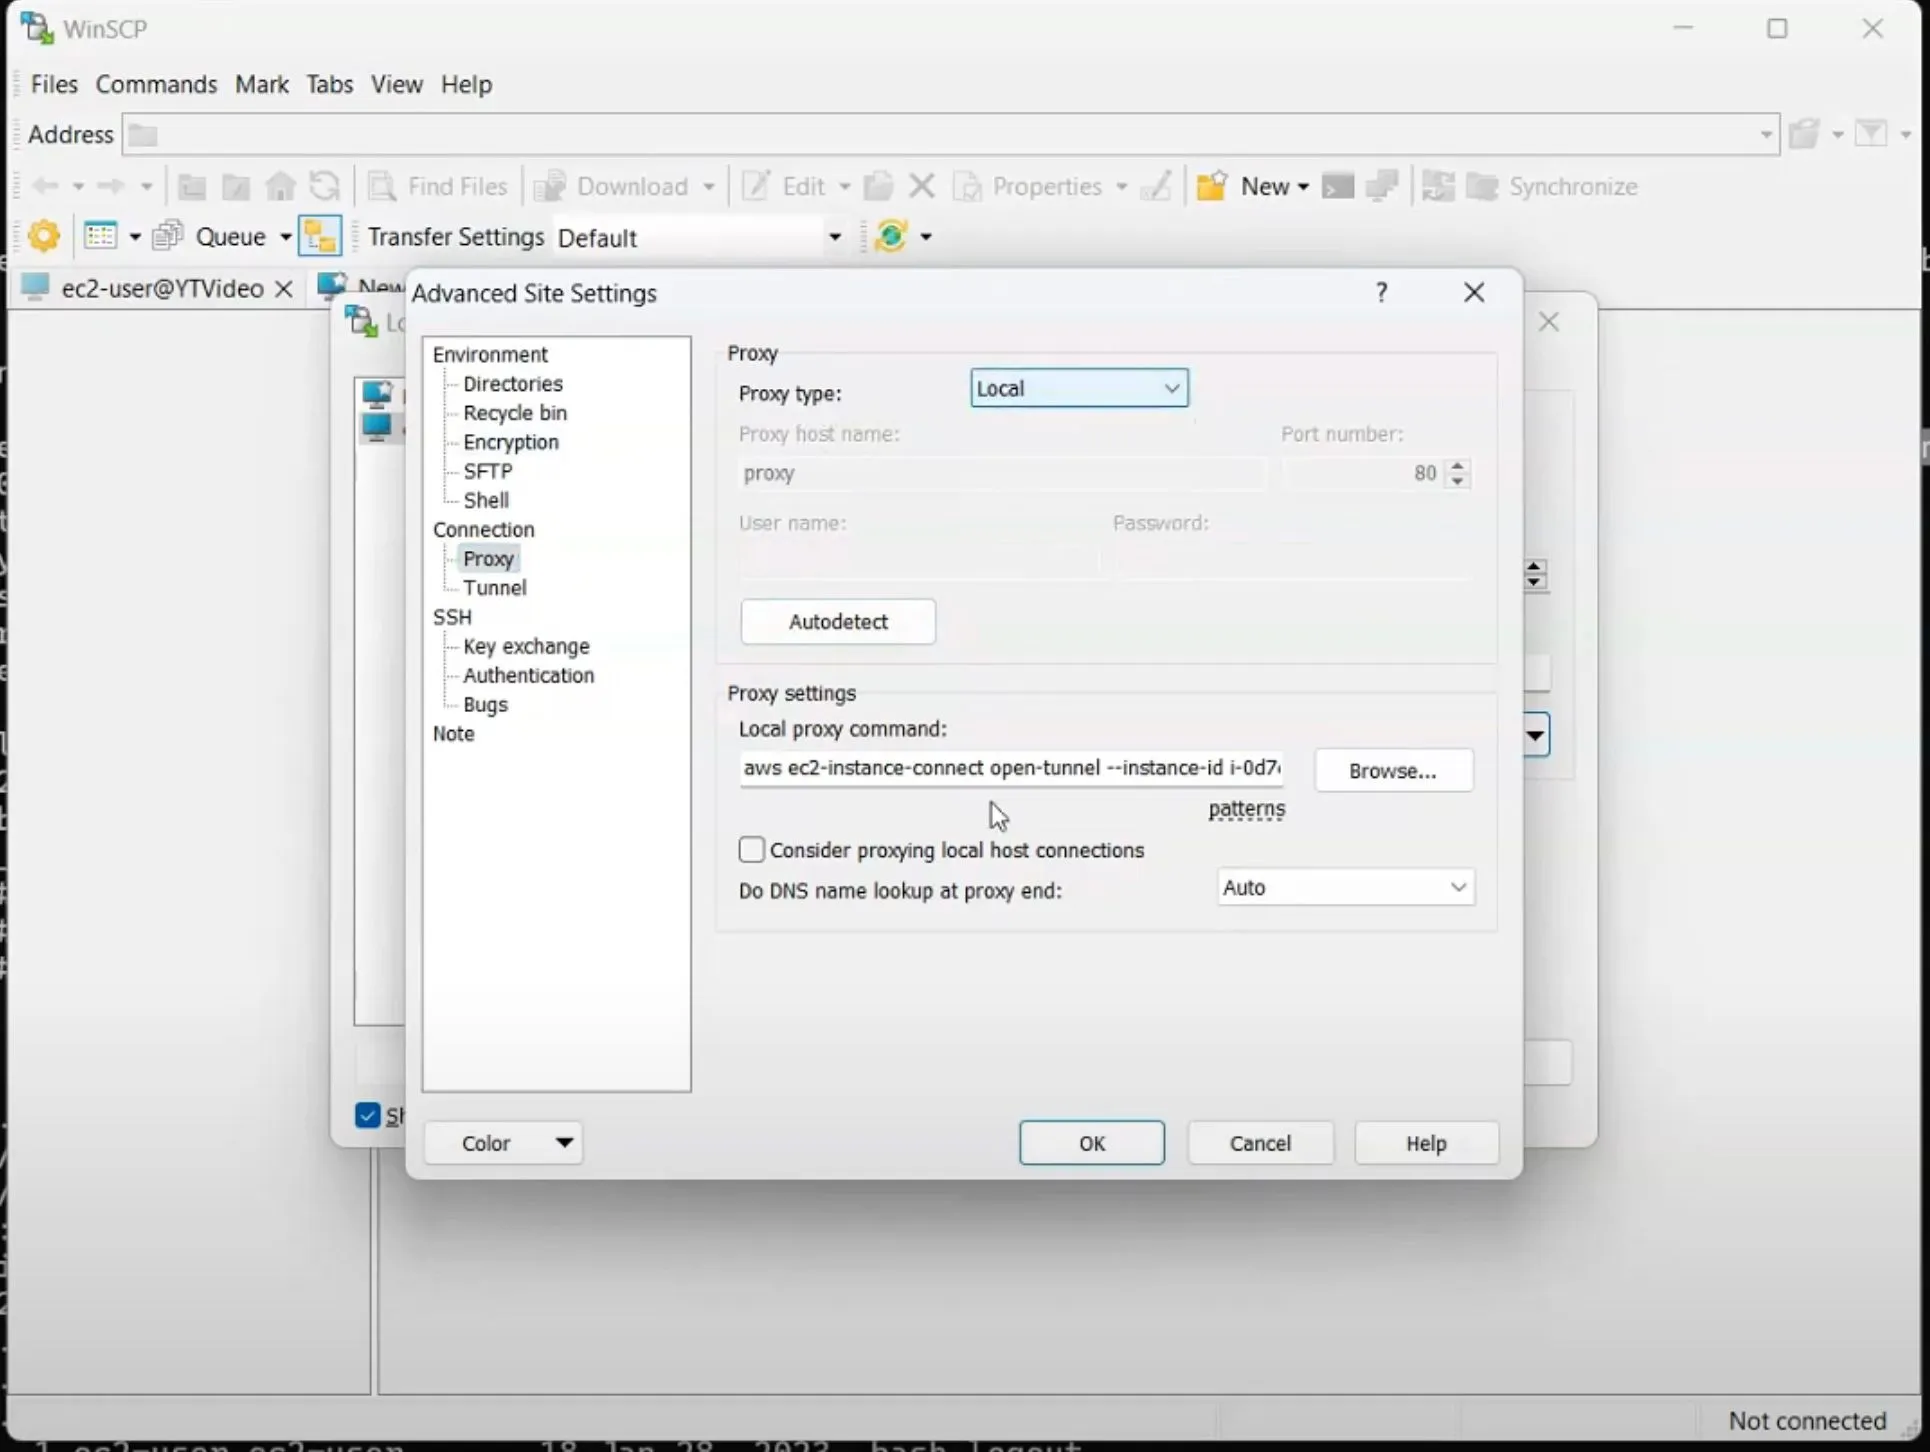Open the Color picker dropdown
The image size is (1930, 1452).
coord(503,1143)
